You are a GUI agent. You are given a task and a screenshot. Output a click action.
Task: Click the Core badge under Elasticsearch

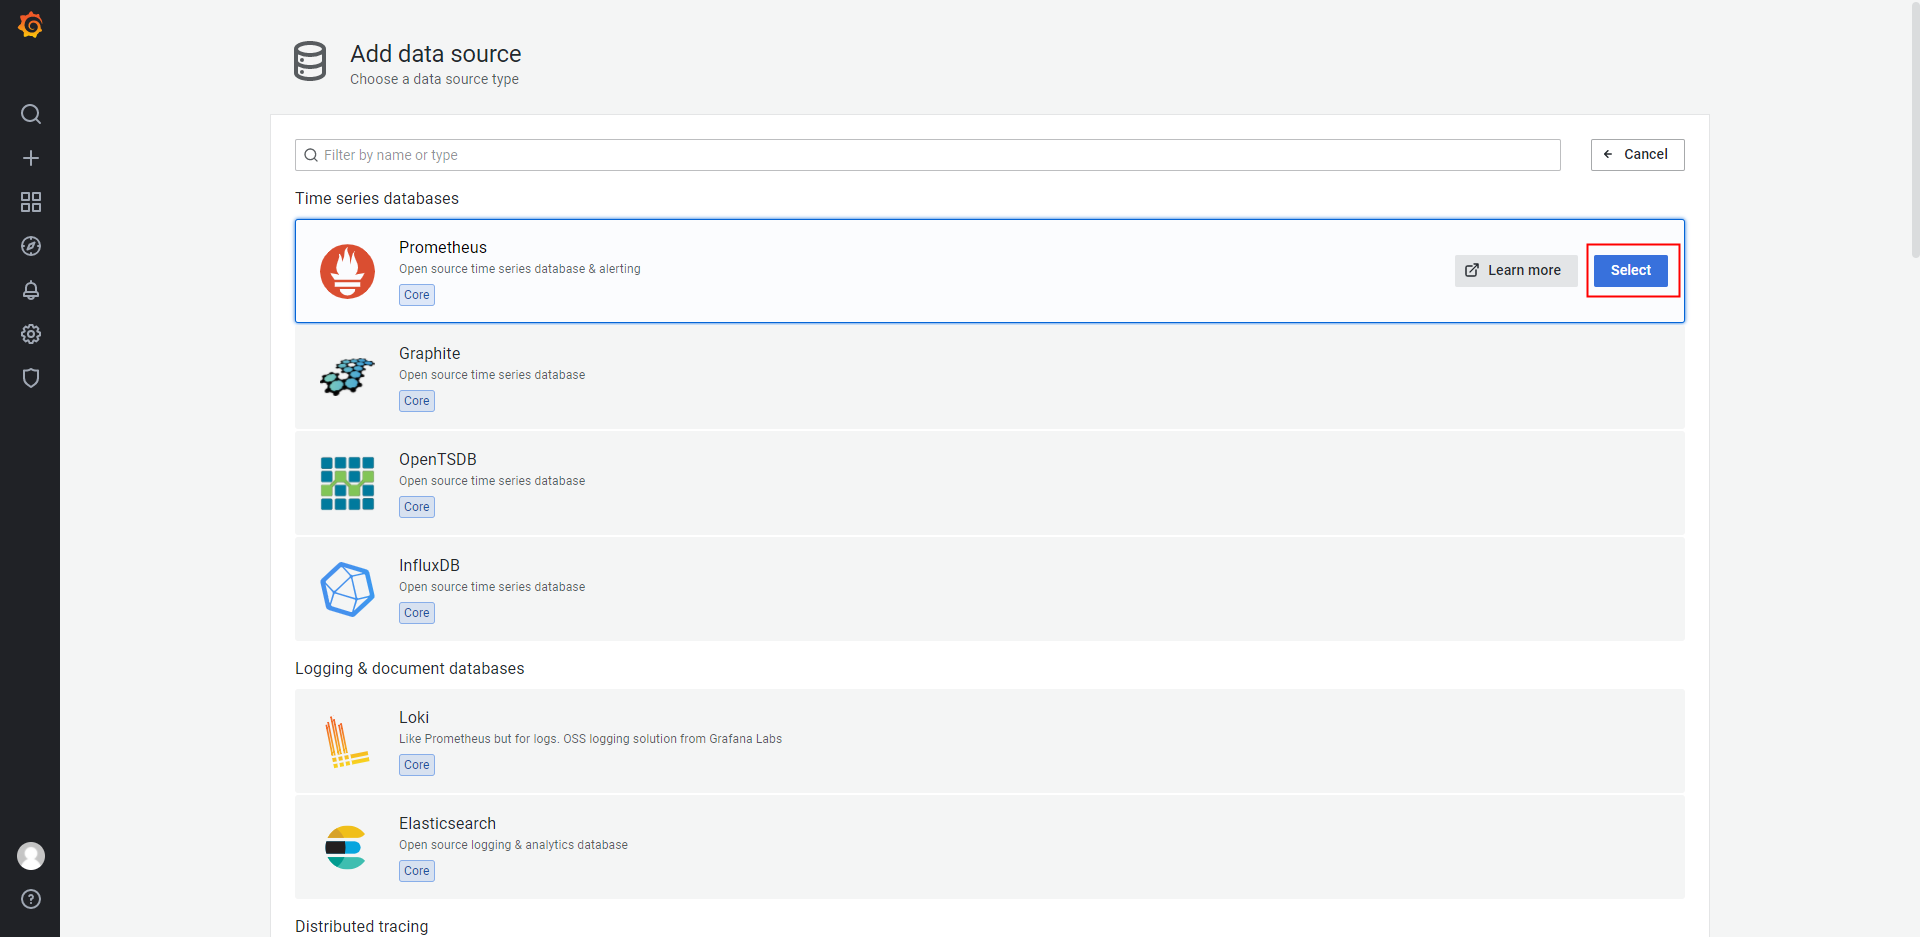417,871
